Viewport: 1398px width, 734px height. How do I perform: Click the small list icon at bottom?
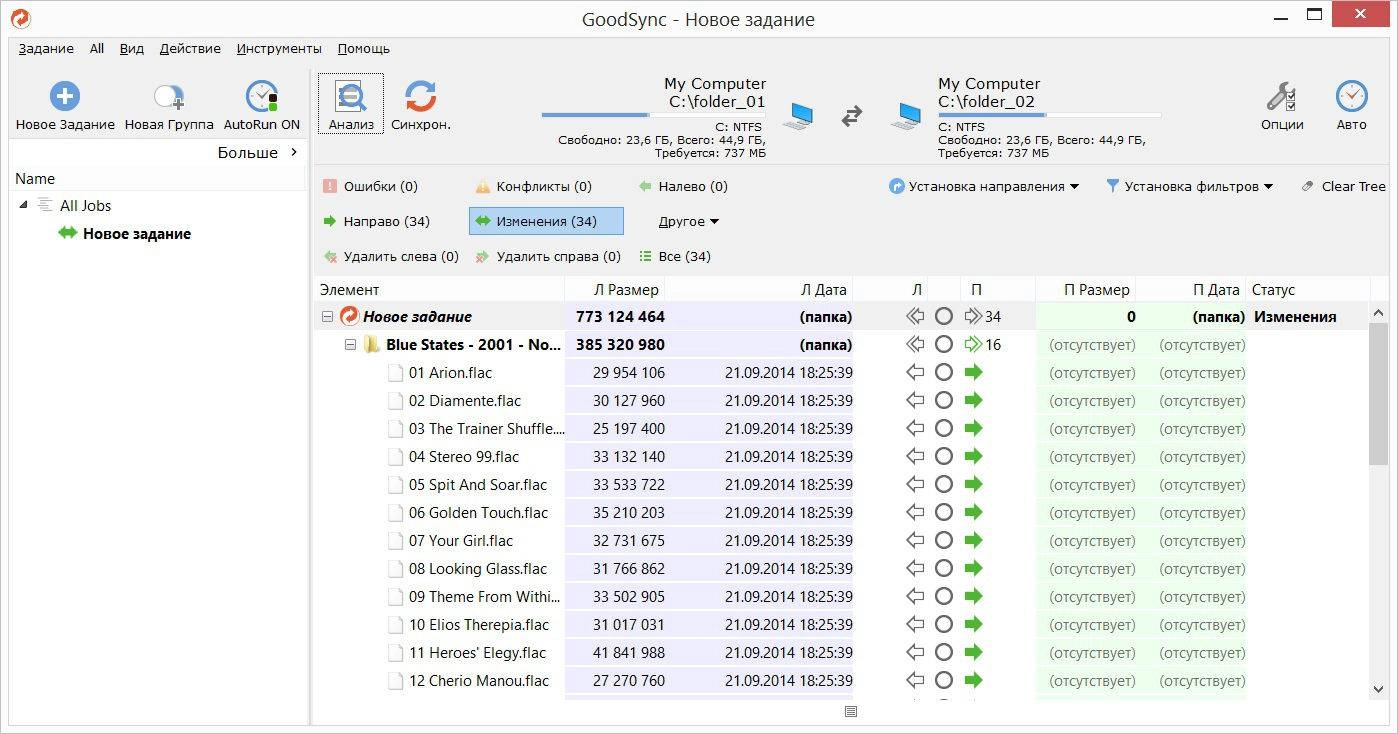click(851, 712)
